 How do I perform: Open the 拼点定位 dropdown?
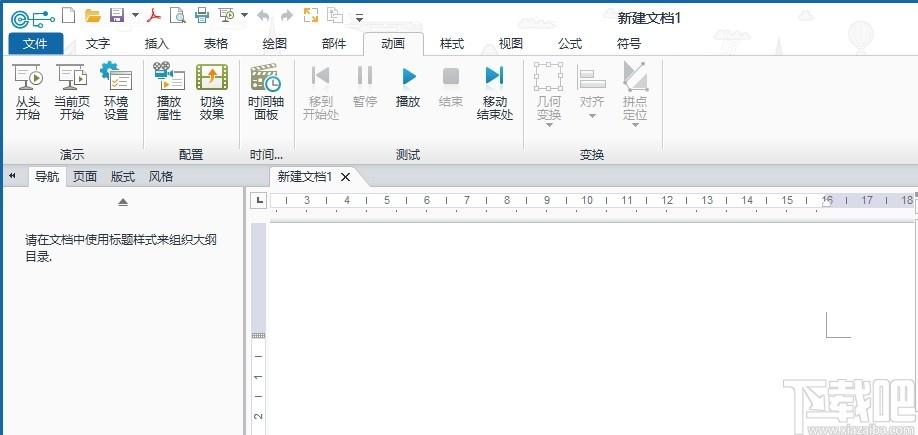[635, 95]
